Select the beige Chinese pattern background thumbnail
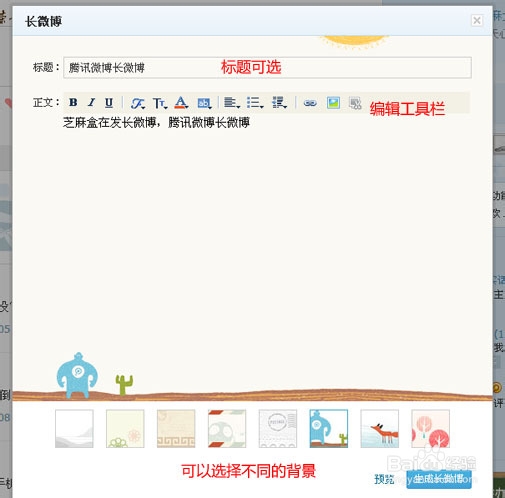Viewport: 505px width, 498px height. pos(176,429)
